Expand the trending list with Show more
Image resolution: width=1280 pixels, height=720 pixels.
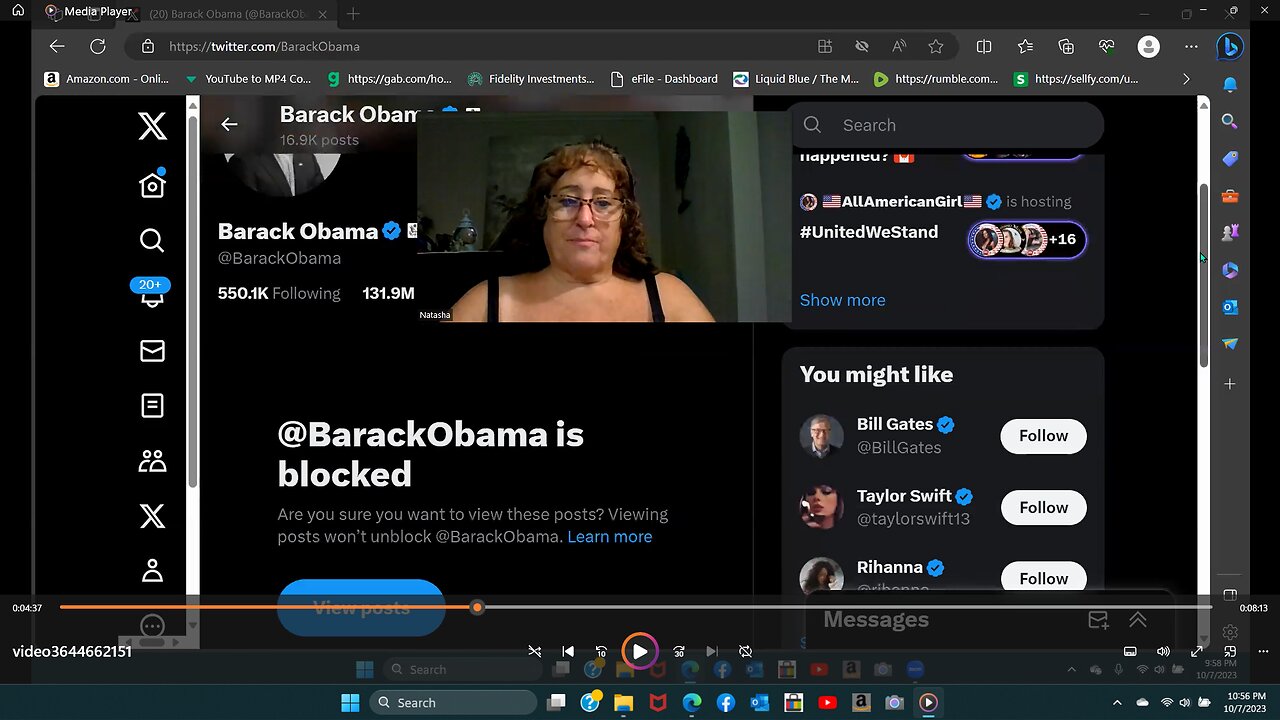click(x=842, y=300)
